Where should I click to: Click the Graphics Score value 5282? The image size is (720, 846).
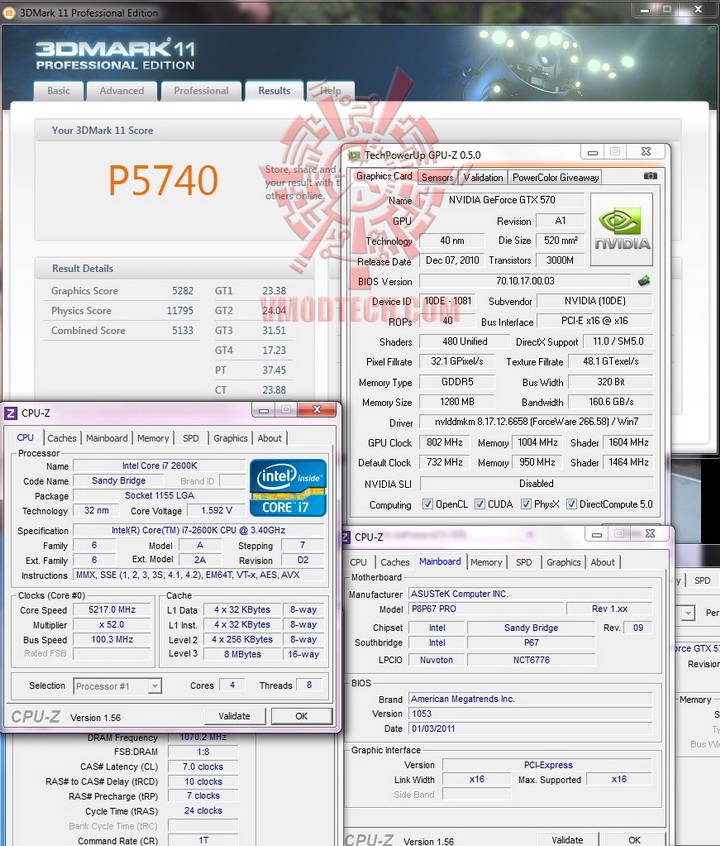click(182, 291)
